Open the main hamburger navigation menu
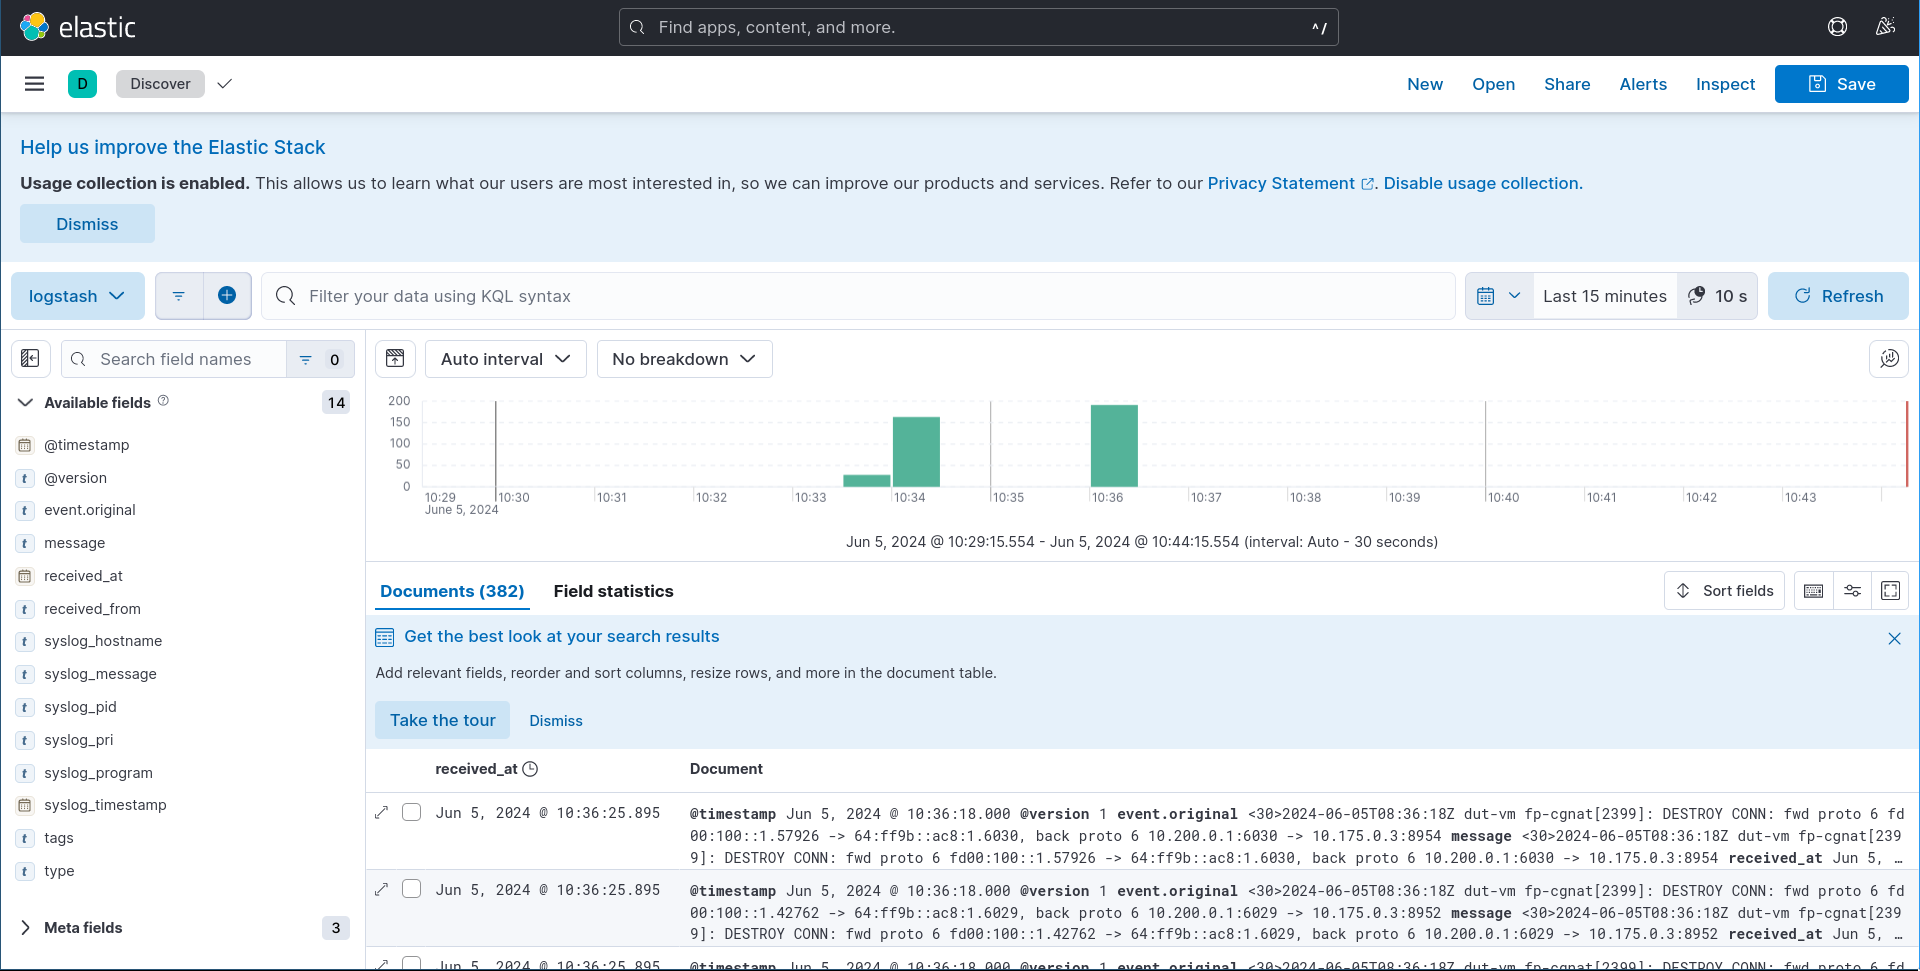The height and width of the screenshot is (971, 1920). [x=34, y=84]
